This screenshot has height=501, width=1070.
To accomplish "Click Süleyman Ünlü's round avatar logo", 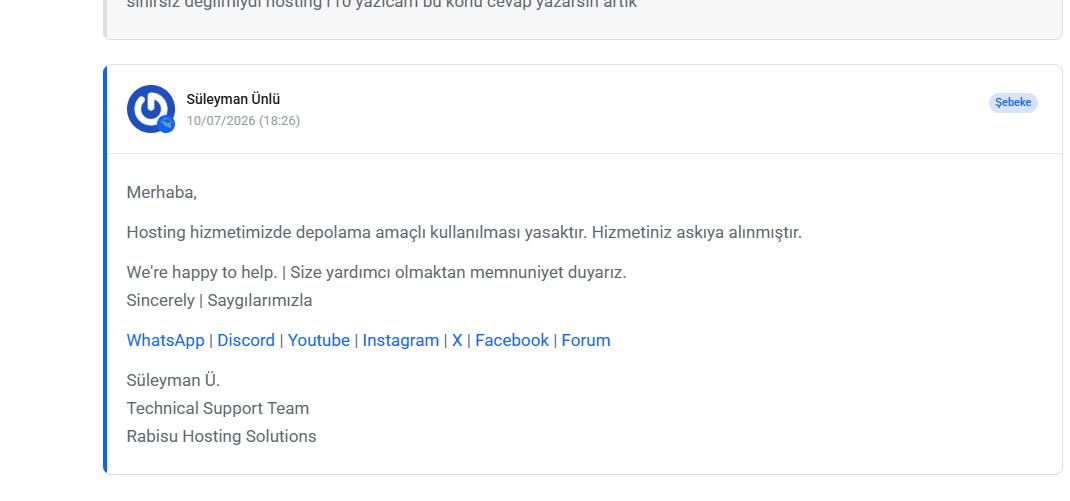I will click(x=150, y=109).
